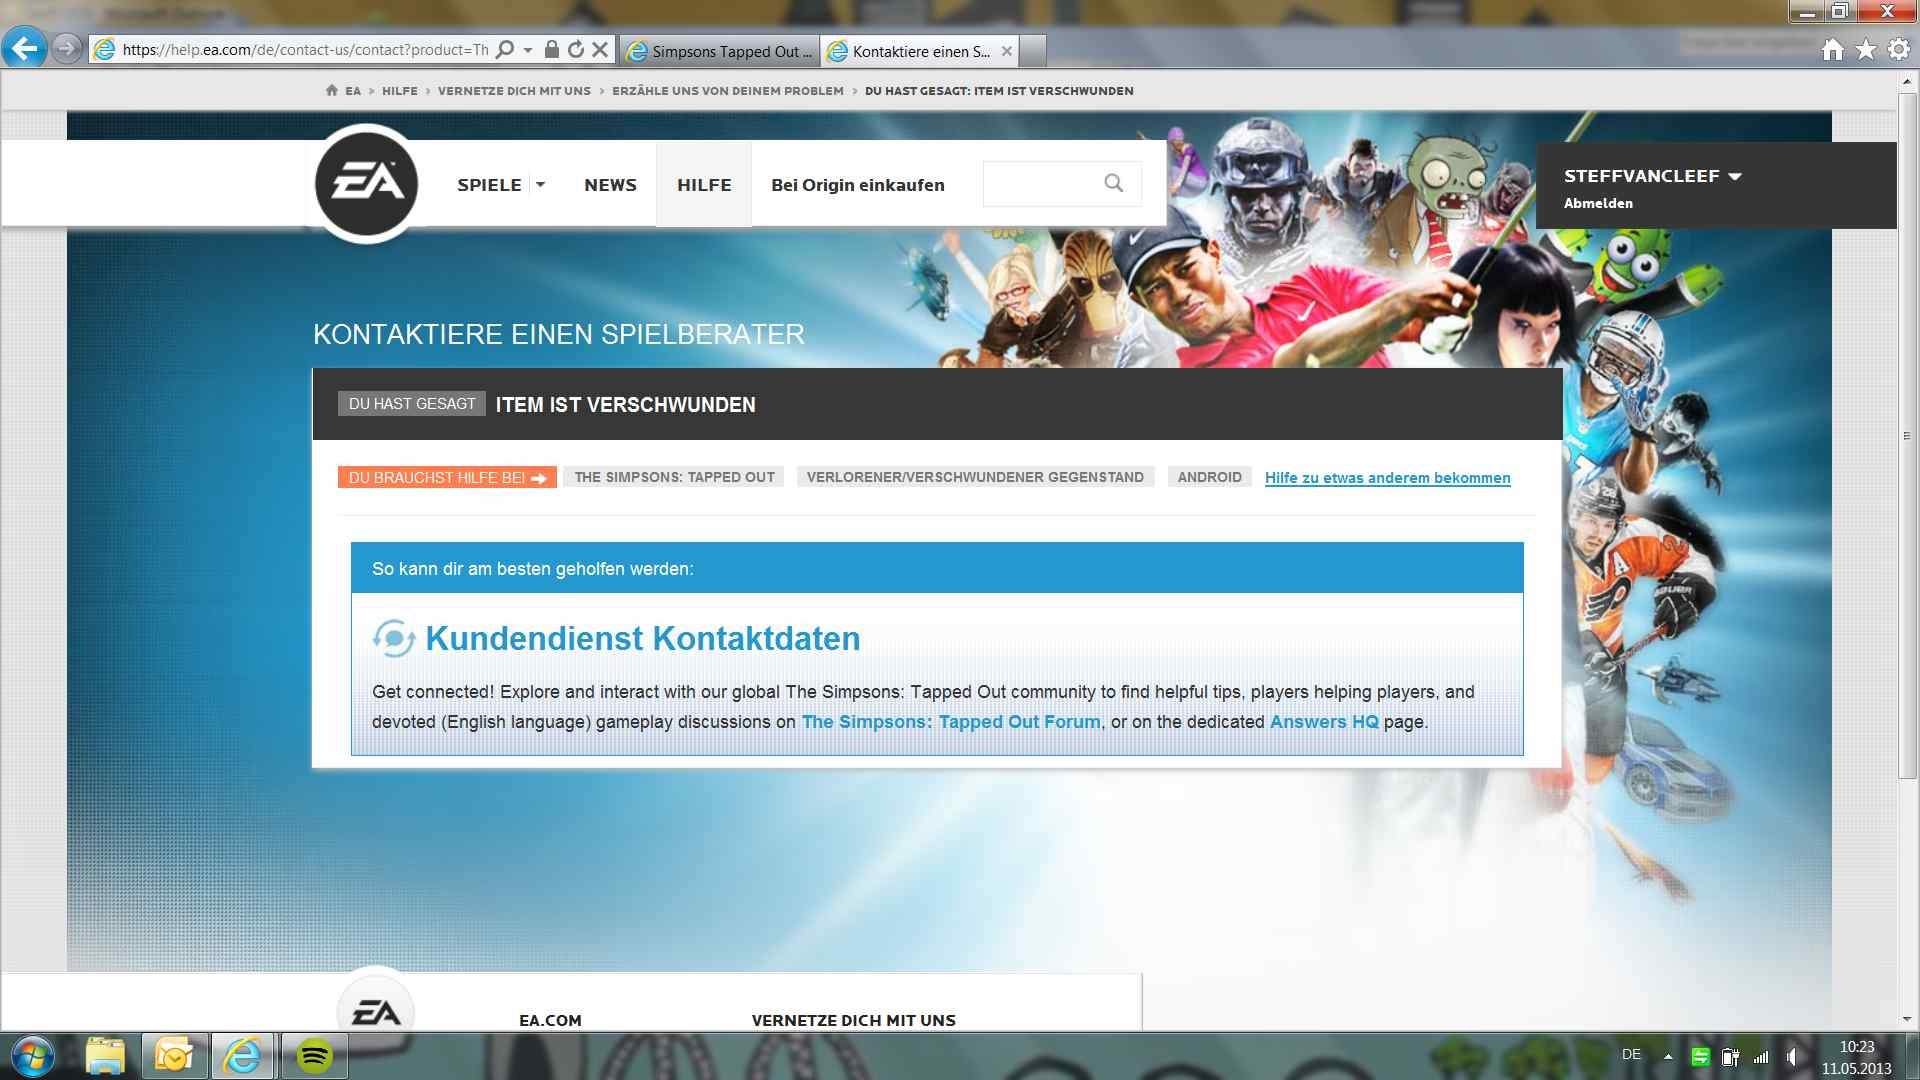Open Spotify from the taskbar
Screen dimensions: 1920x1080
coord(314,1057)
